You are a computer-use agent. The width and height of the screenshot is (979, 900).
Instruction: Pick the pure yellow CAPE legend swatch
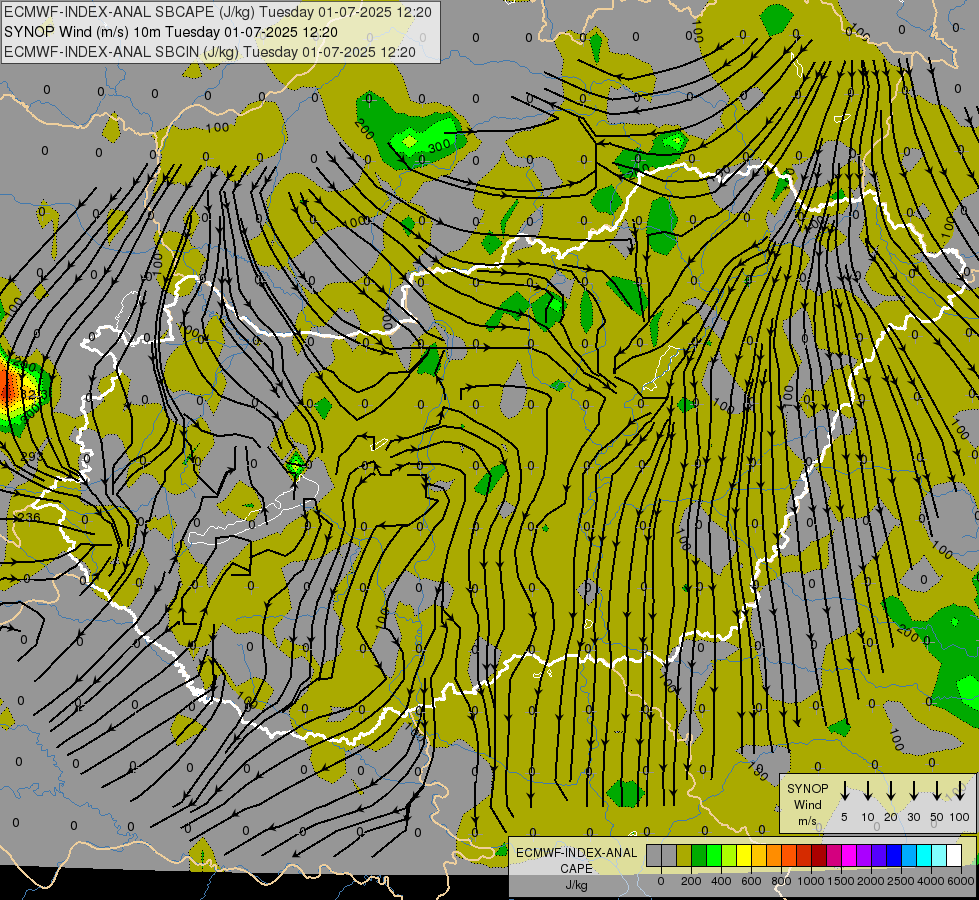click(x=744, y=855)
